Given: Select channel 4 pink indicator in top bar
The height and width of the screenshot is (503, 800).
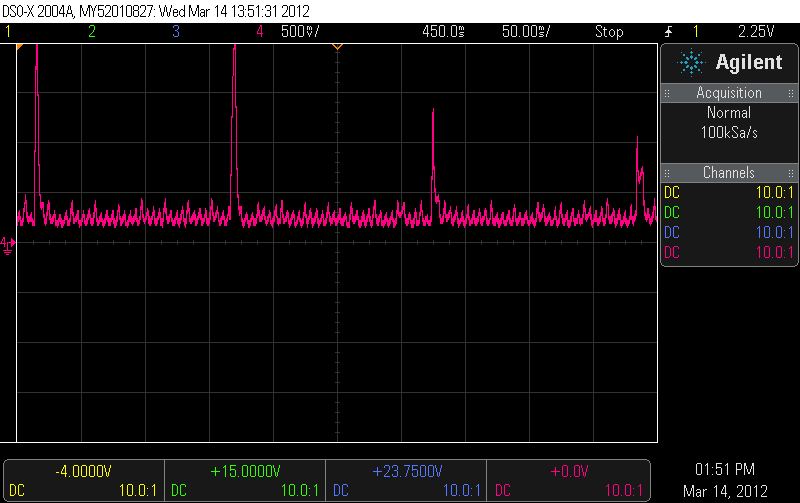Looking at the screenshot, I should coord(260,32).
